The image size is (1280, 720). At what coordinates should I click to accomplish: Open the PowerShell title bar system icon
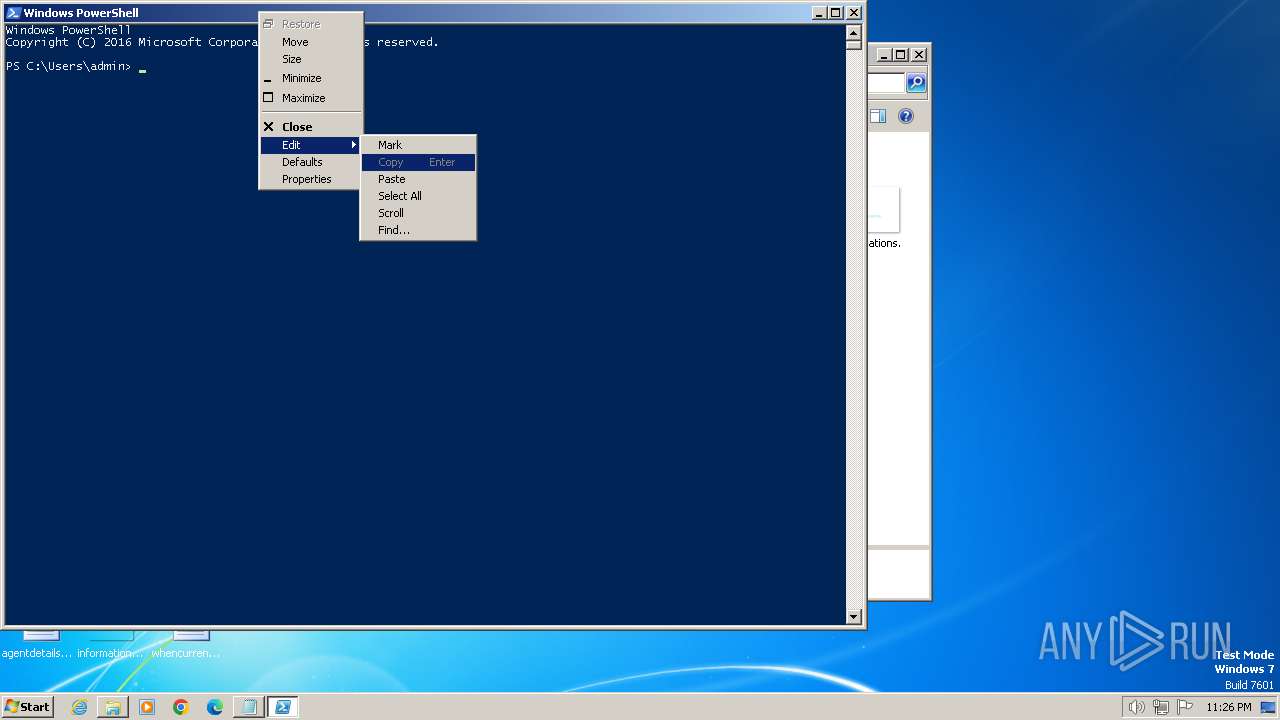pyautogui.click(x=13, y=13)
